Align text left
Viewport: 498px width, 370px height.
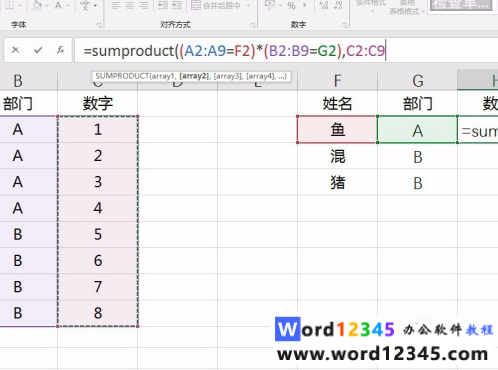(x=116, y=5)
